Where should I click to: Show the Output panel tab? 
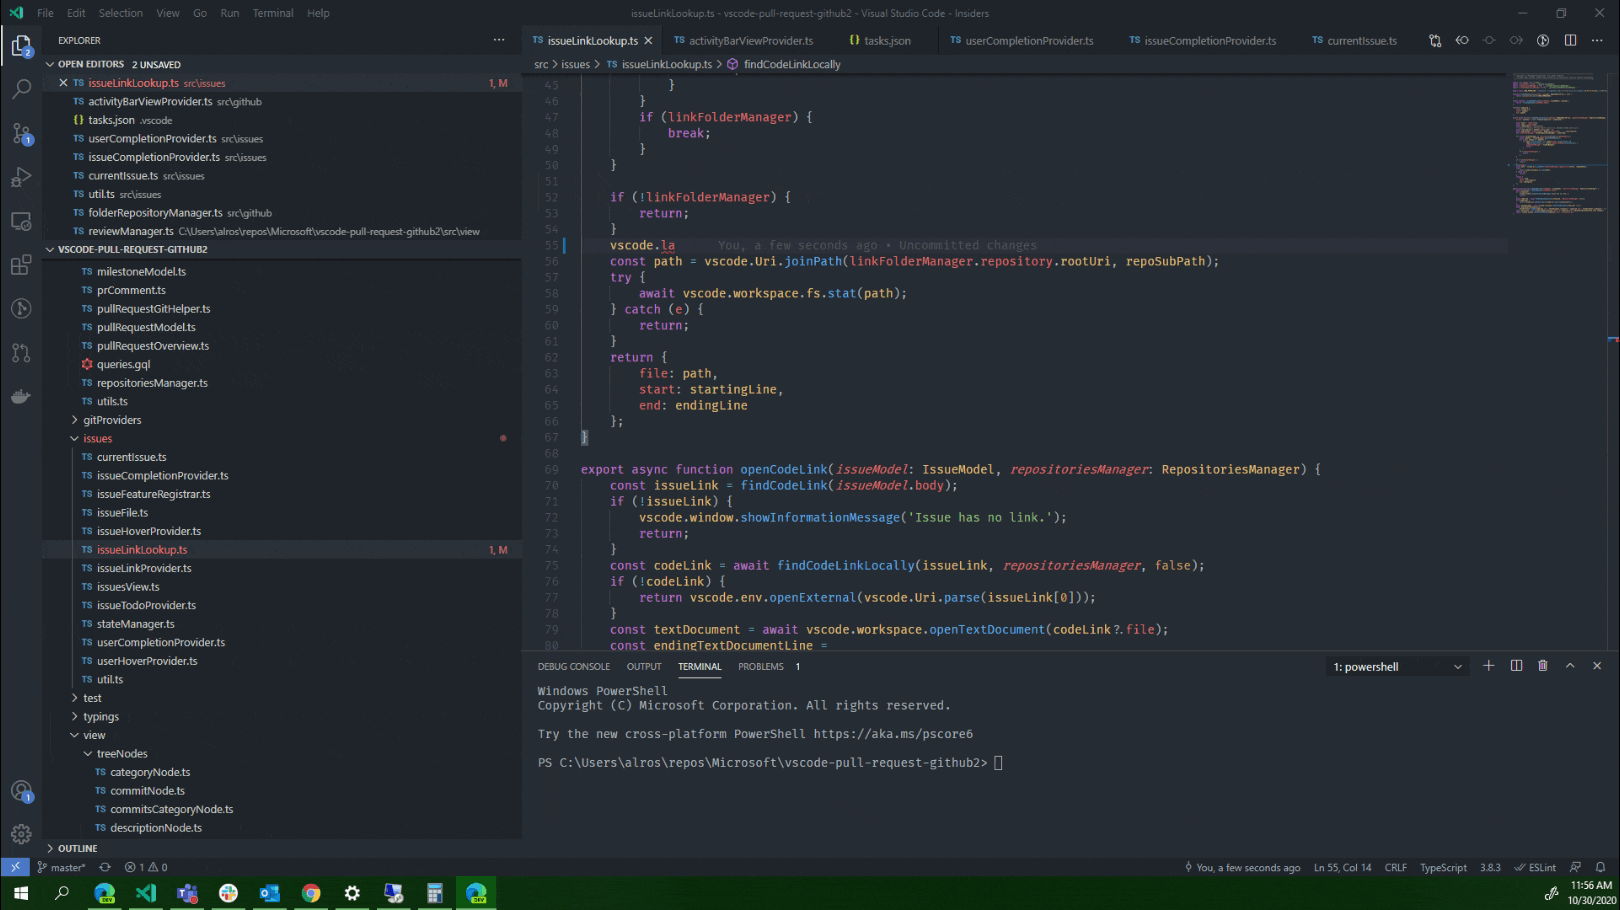tap(644, 667)
